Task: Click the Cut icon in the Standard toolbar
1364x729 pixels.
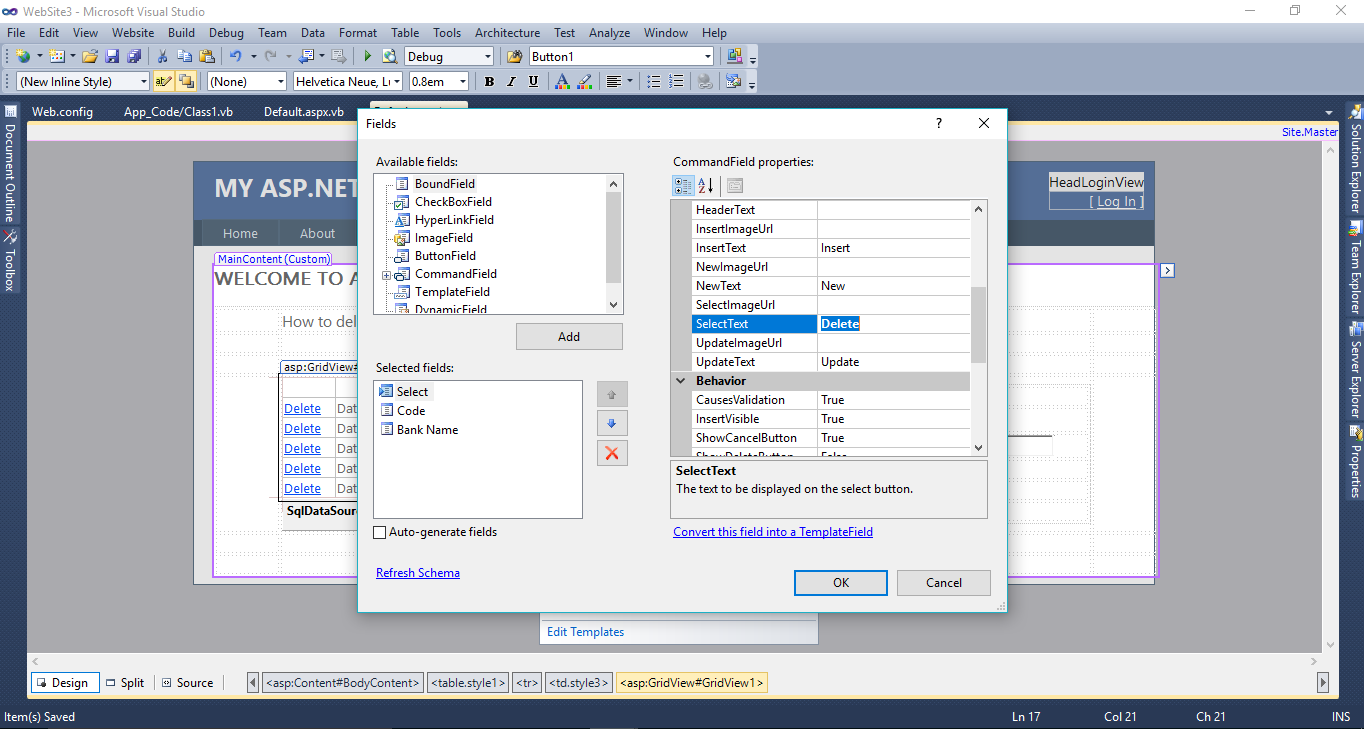Action: pos(162,56)
